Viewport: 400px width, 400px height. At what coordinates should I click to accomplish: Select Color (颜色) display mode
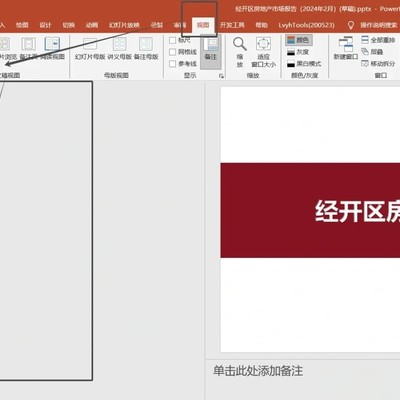point(299,40)
